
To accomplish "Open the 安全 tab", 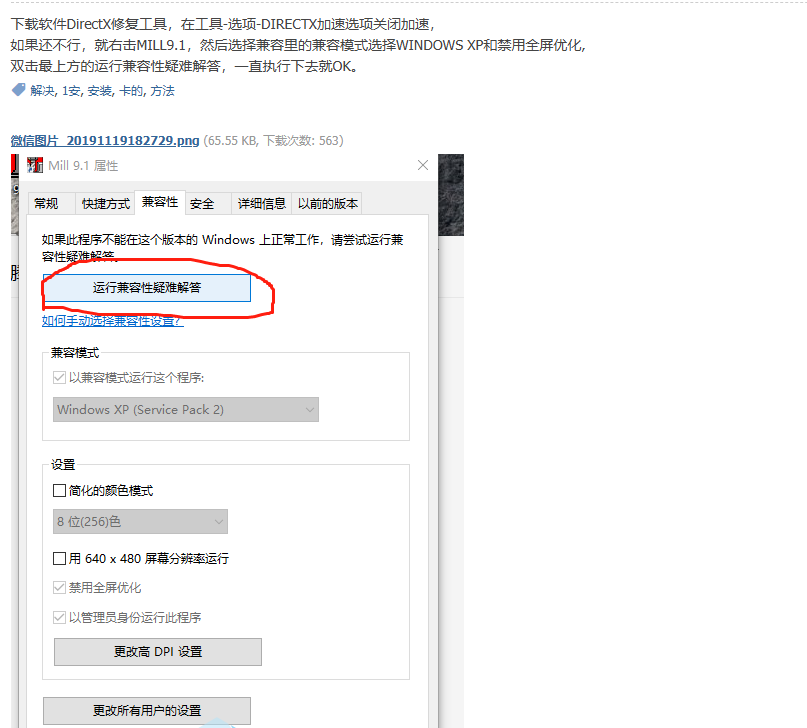I will point(202,204).
